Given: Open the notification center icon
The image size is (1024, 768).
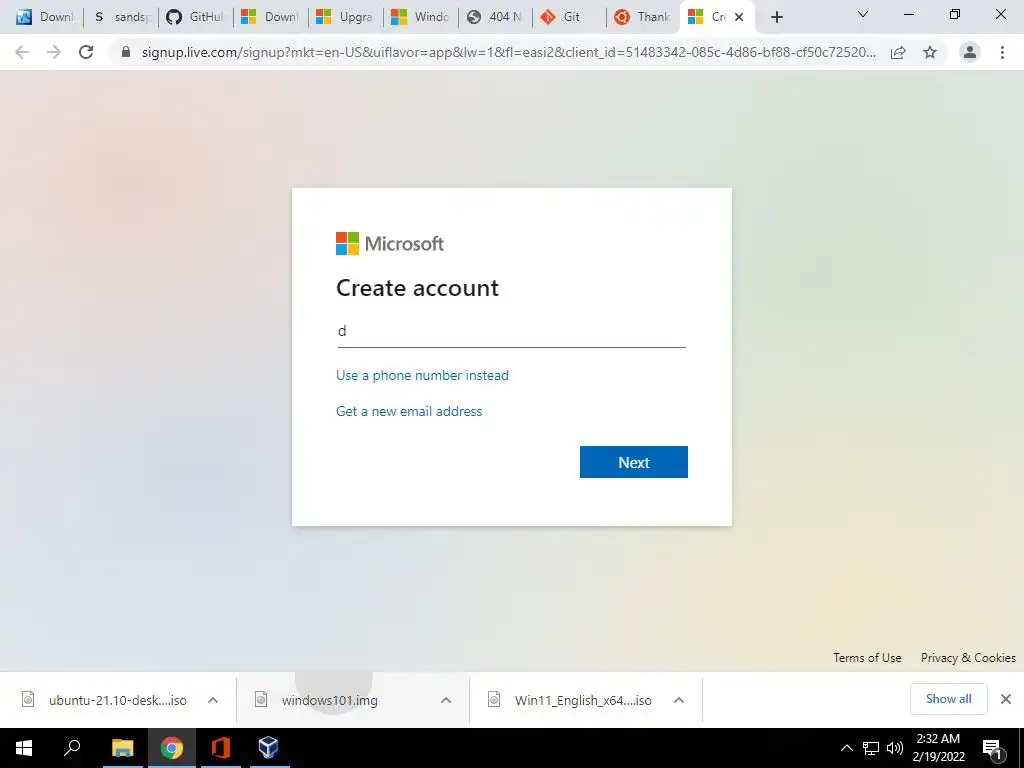Looking at the screenshot, I should click(993, 749).
